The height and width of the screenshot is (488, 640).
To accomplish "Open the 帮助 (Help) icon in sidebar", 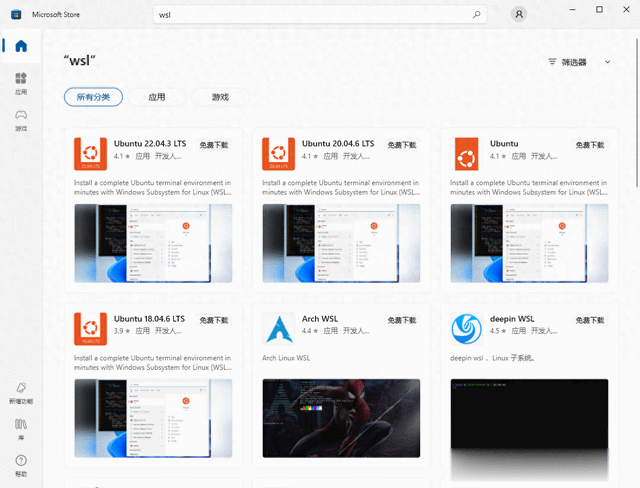I will tap(21, 465).
